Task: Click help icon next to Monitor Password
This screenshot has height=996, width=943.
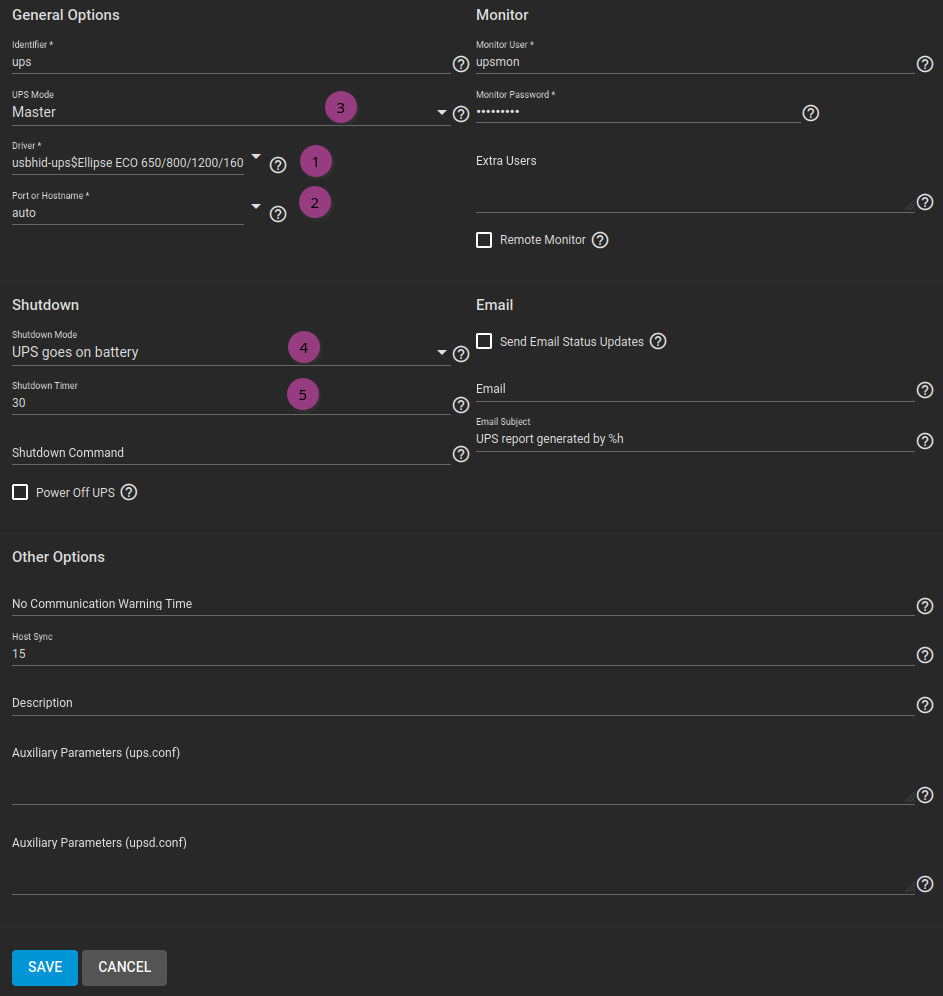Action: coord(810,113)
